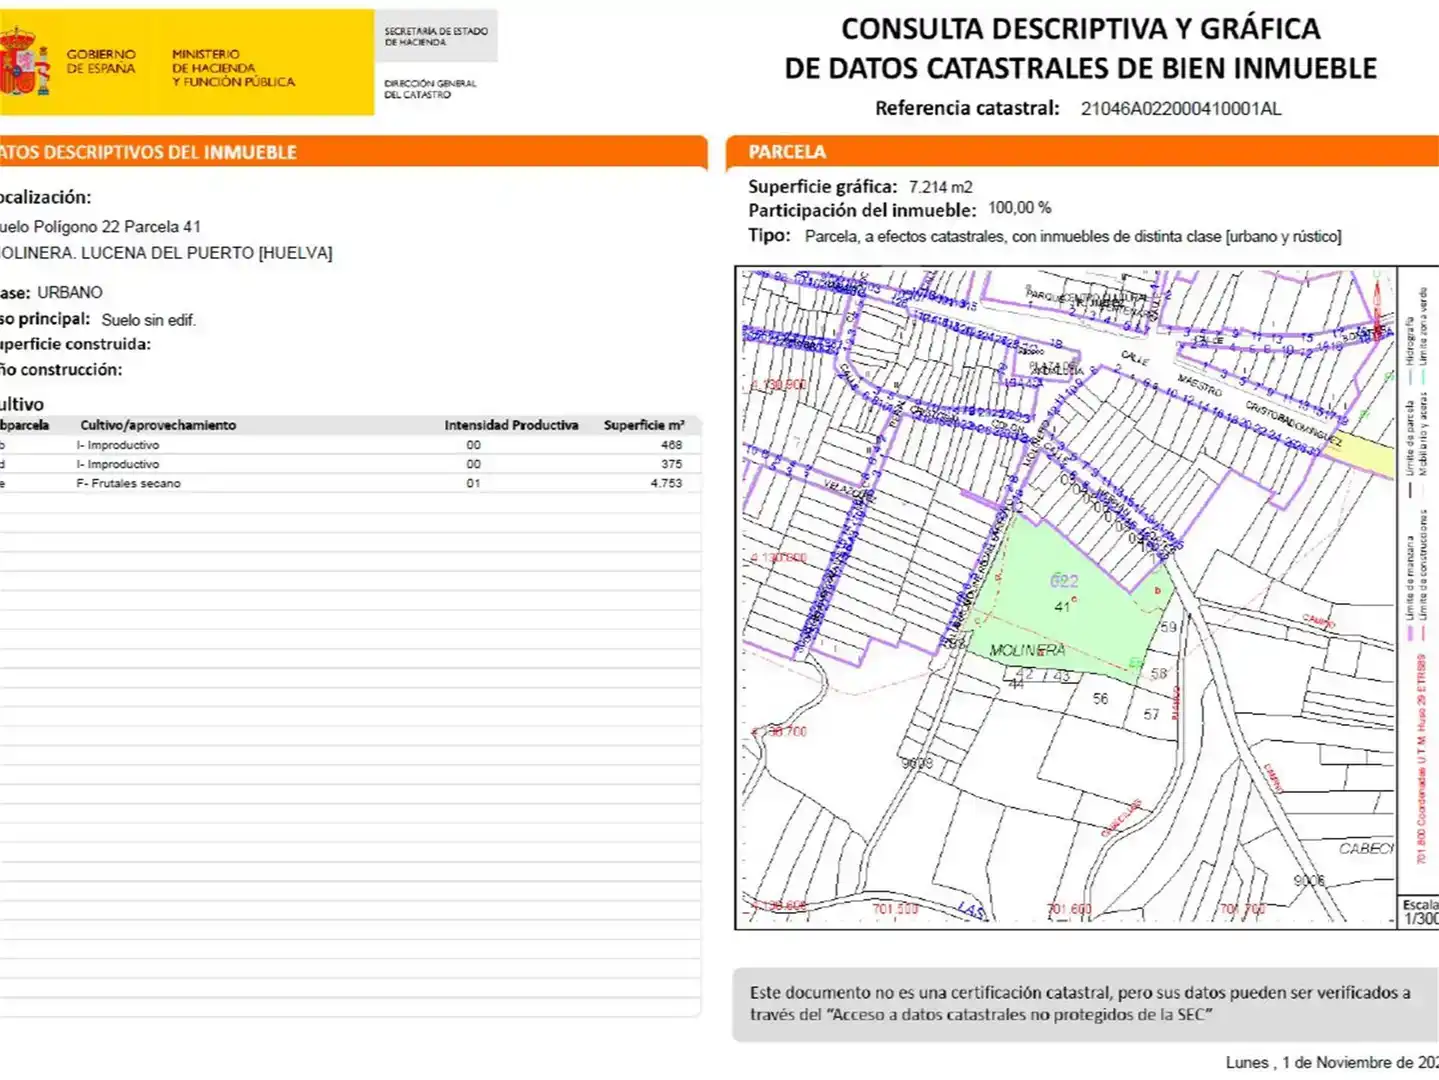1439x1080 pixels.
Task: Click the title line "DE DATOS CATASTRALES DE BIEN INMUEBLE"
Action: (x=1080, y=68)
